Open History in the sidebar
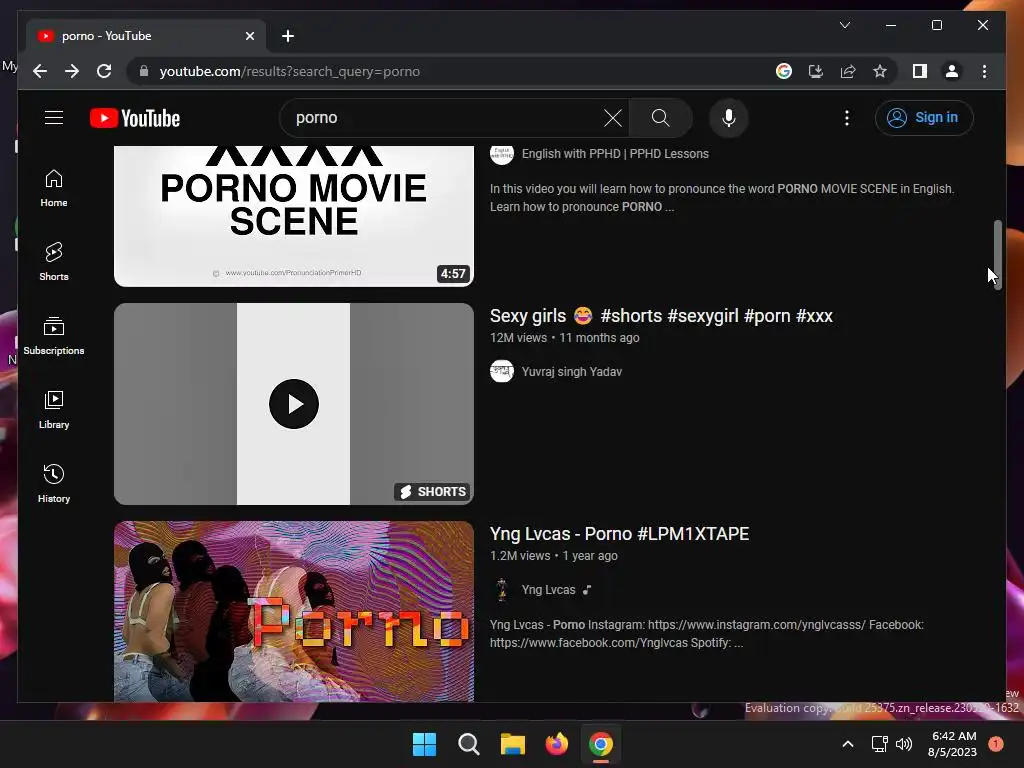This screenshot has width=1024, height=768. coord(54,483)
